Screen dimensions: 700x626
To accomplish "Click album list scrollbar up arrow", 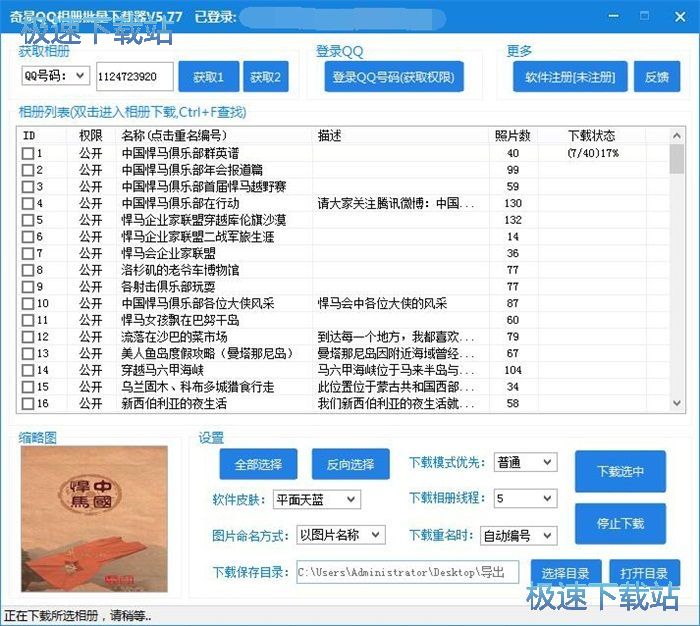I will point(676,135).
